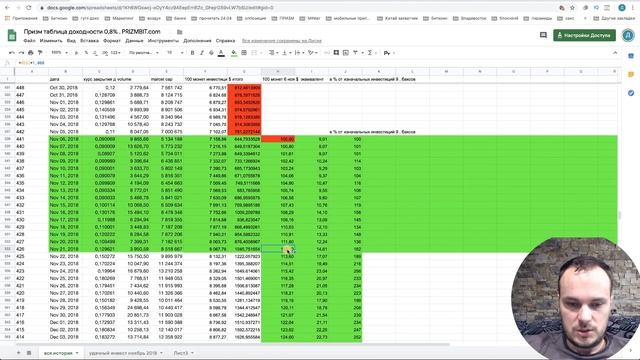The image size is (640, 360).
Task: Open the Справка menu
Action: 225,41
